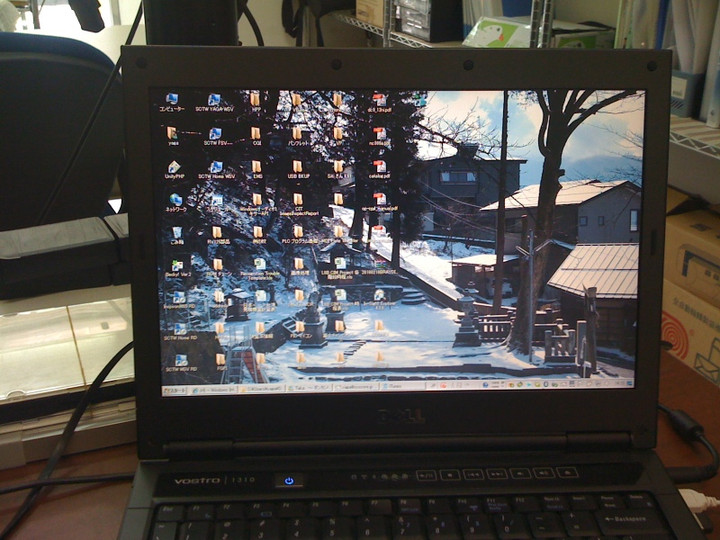Switch to the Internet Explorer taskbar window
The width and height of the screenshot is (720, 540).
[213, 389]
